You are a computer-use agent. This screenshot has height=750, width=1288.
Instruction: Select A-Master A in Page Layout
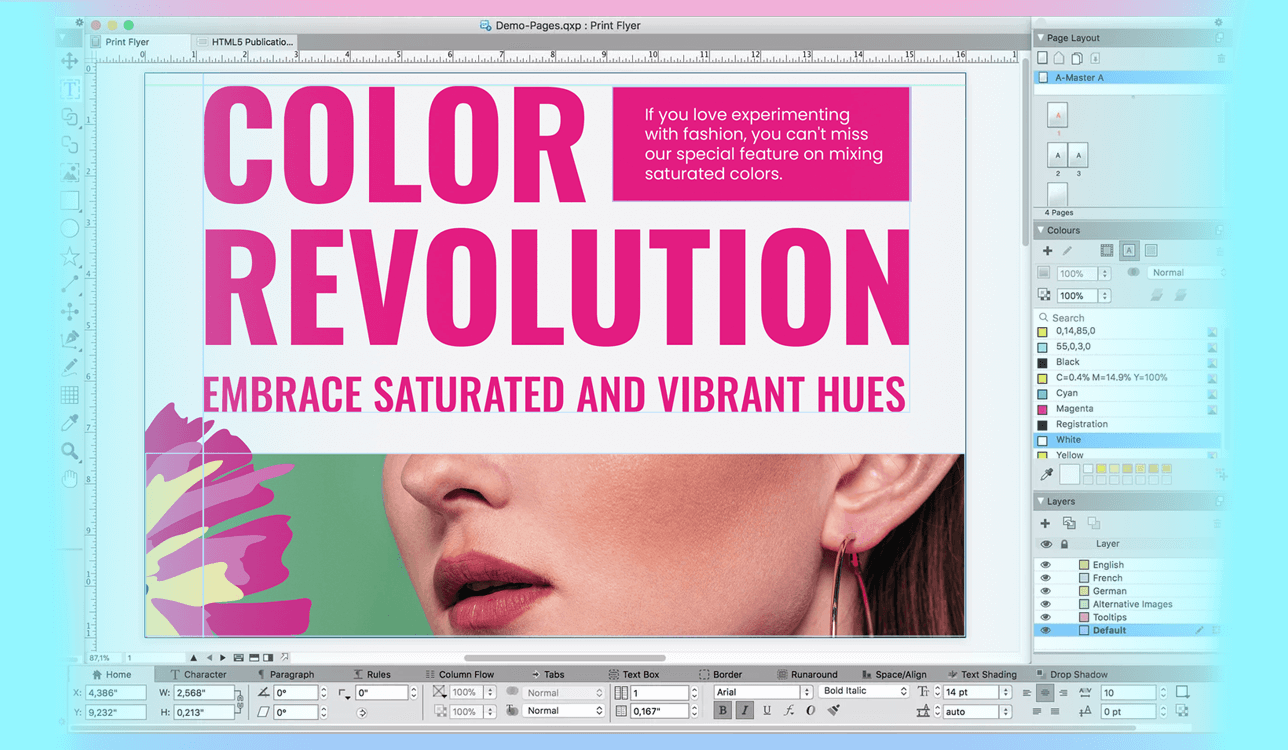pyautogui.click(x=1100, y=77)
